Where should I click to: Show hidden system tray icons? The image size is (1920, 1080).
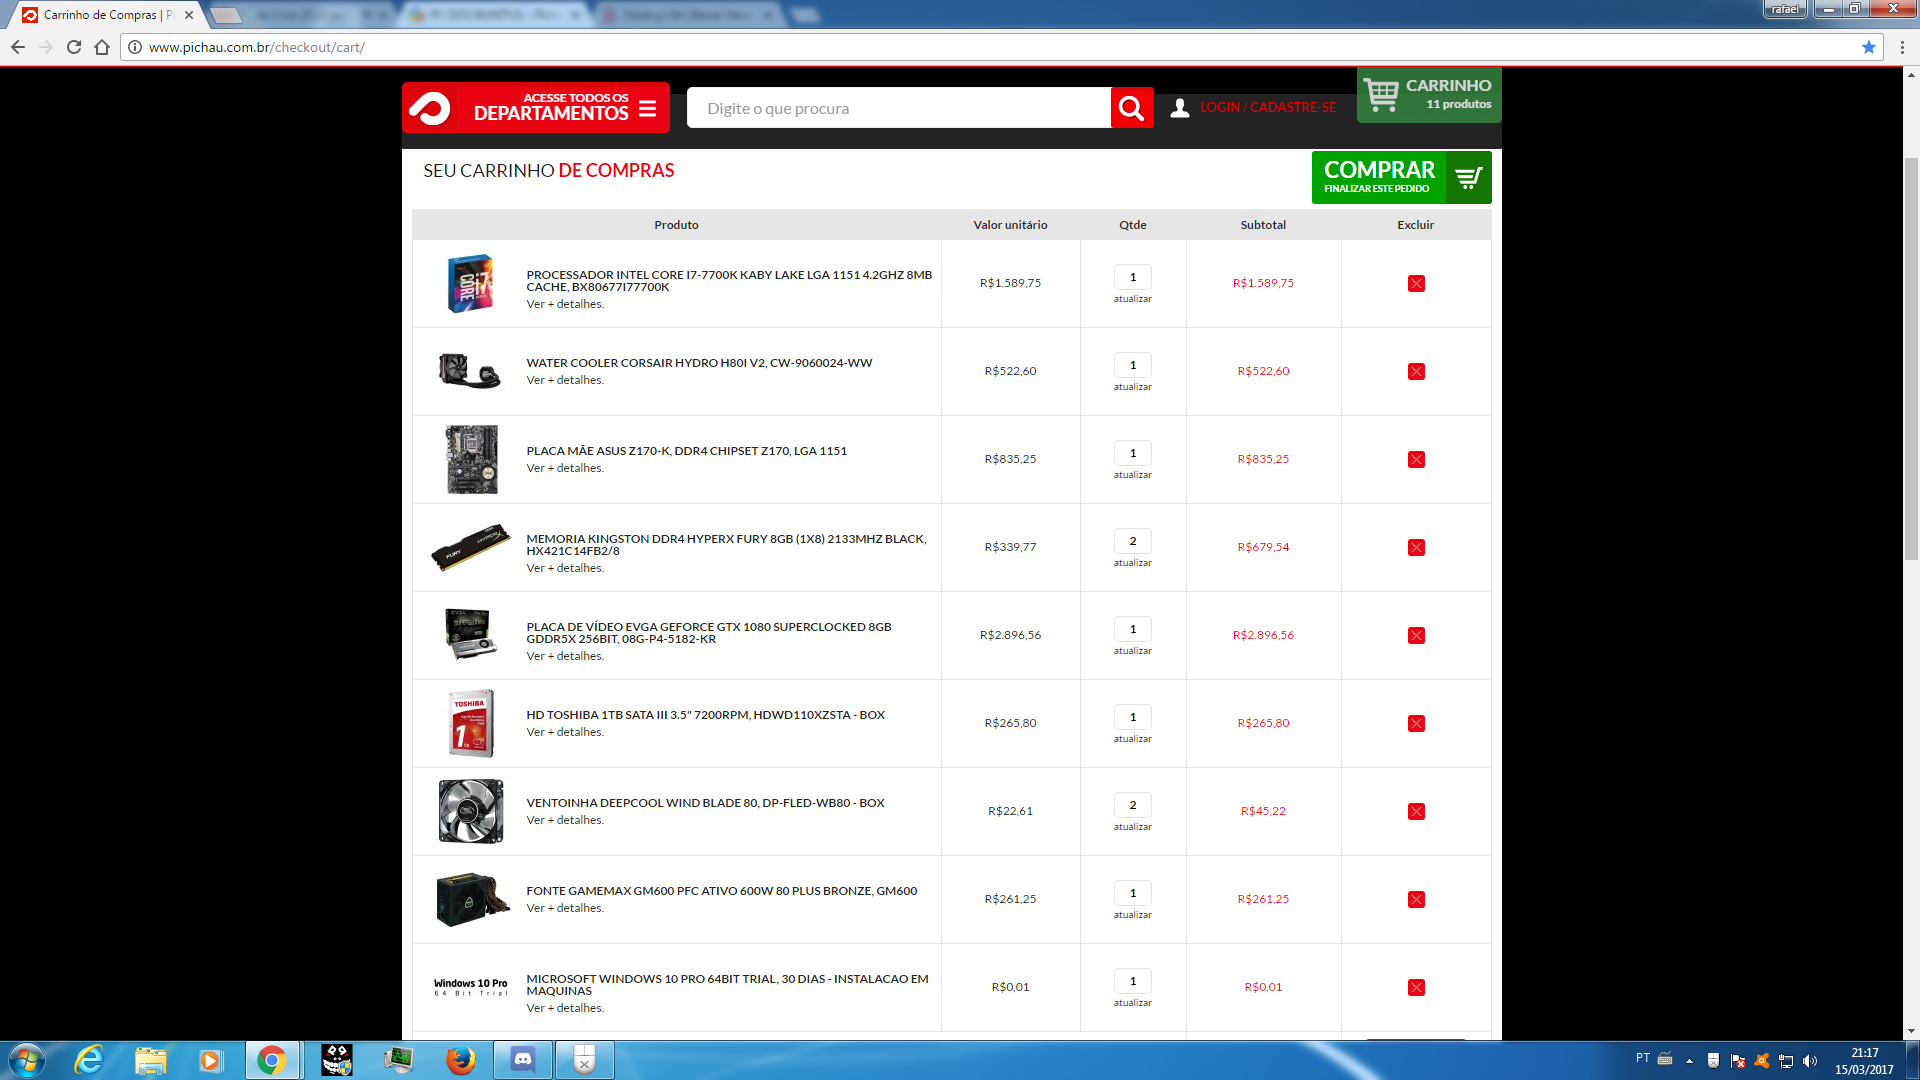pos(1689,1061)
